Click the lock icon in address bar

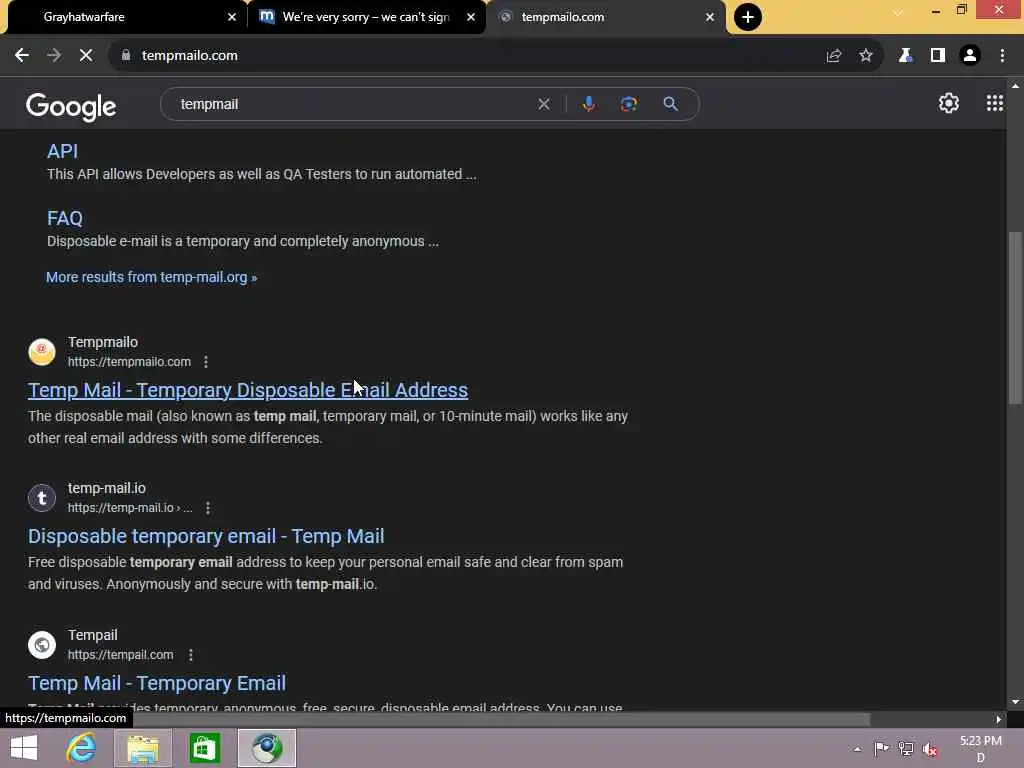point(126,56)
